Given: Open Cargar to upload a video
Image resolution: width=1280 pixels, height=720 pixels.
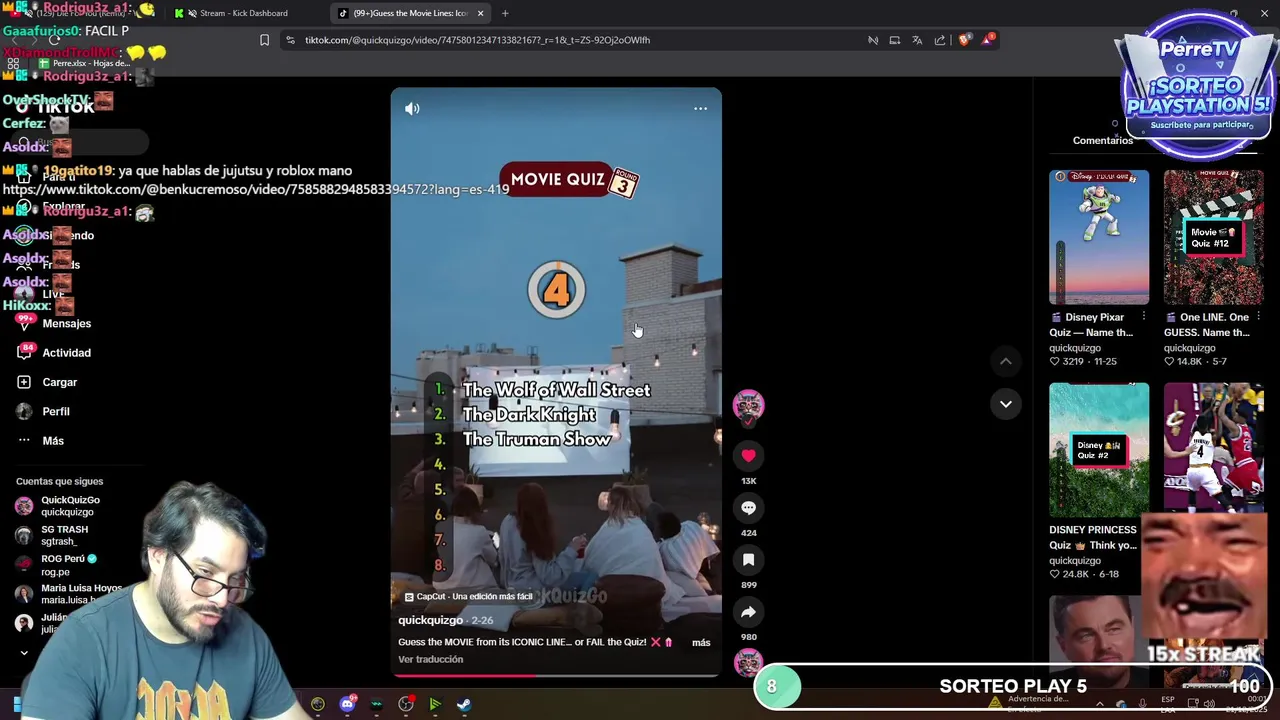Looking at the screenshot, I should [x=59, y=382].
